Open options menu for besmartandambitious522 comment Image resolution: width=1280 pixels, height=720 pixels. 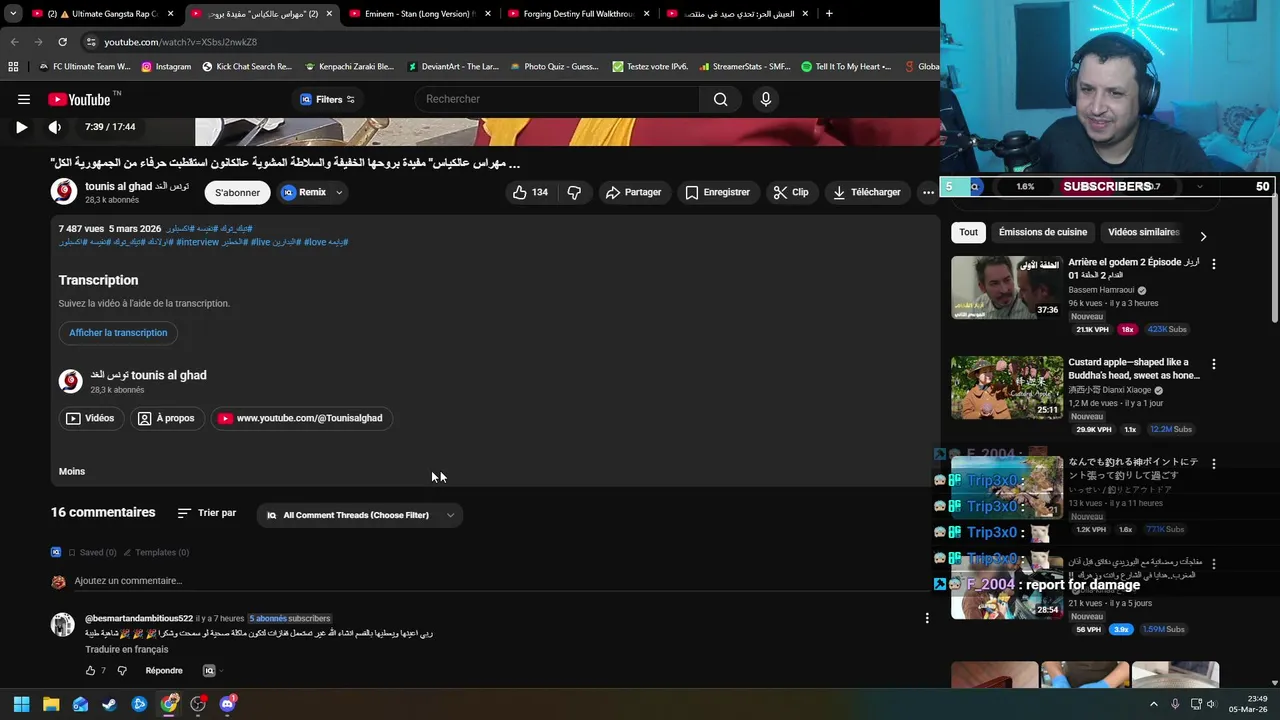tap(927, 618)
